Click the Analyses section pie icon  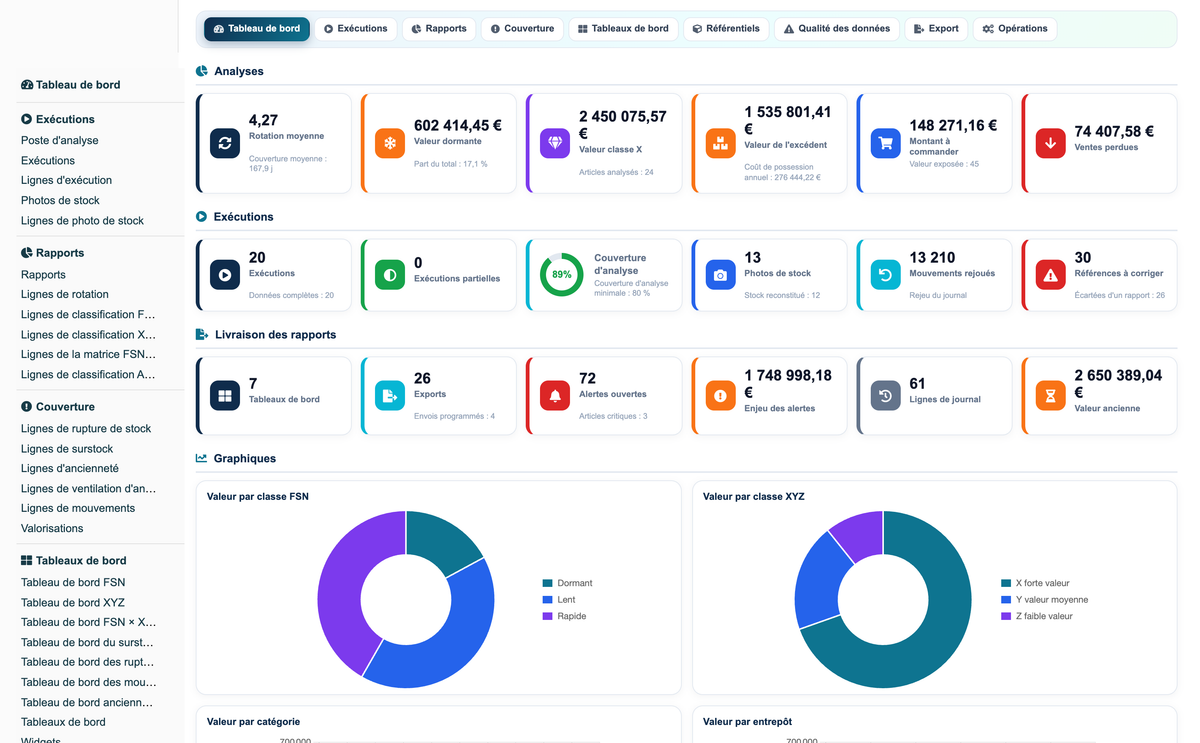(x=202, y=71)
